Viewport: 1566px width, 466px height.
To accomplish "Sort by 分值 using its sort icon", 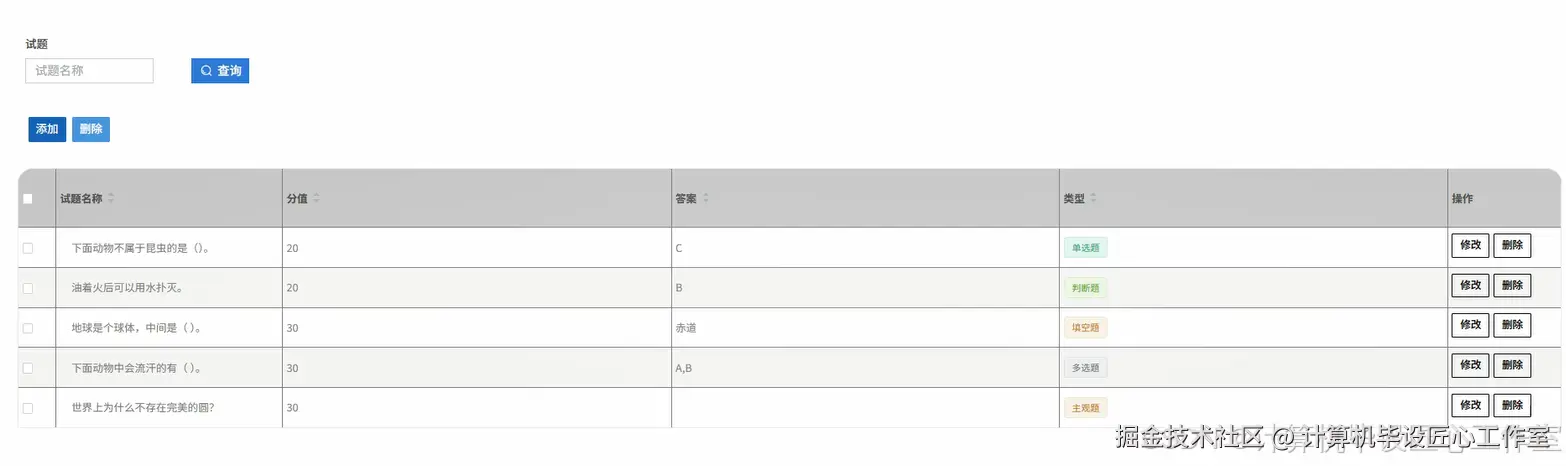I will pyautogui.click(x=316, y=199).
